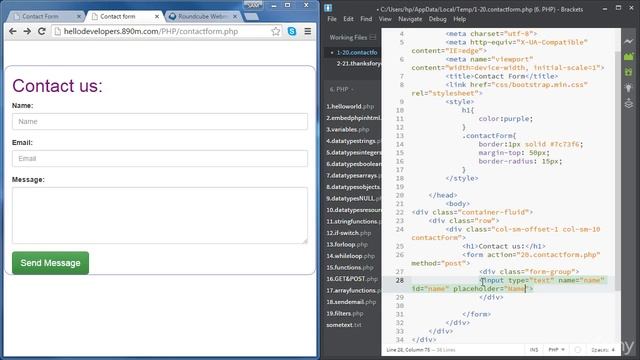Viewport: 640px width, 360px height.
Task: Open the Debug menu in Brackets
Action: [x=438, y=19]
